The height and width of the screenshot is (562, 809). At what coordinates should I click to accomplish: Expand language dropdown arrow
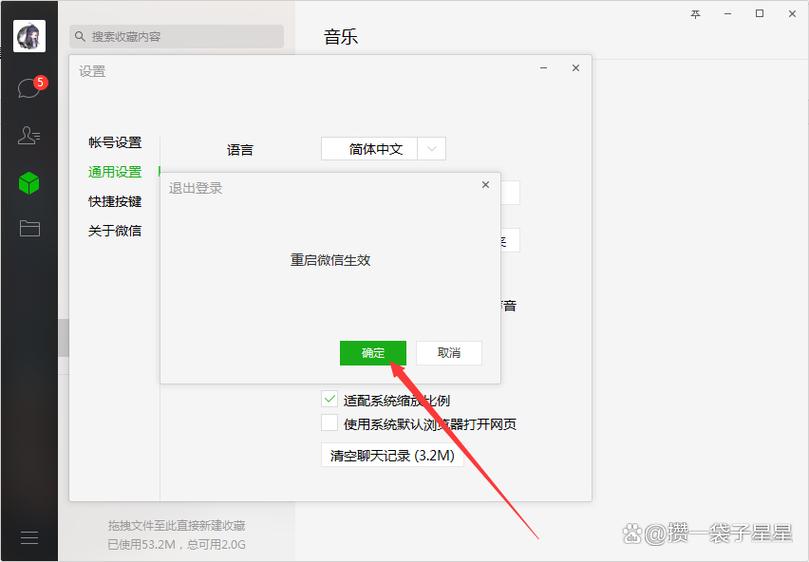click(431, 149)
